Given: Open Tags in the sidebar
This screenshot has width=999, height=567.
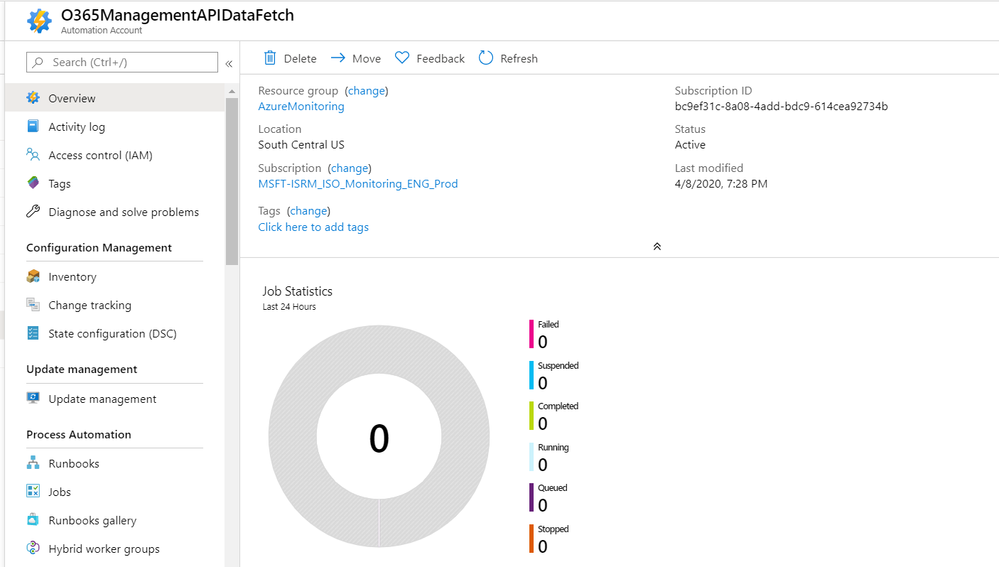Looking at the screenshot, I should pos(115,183).
